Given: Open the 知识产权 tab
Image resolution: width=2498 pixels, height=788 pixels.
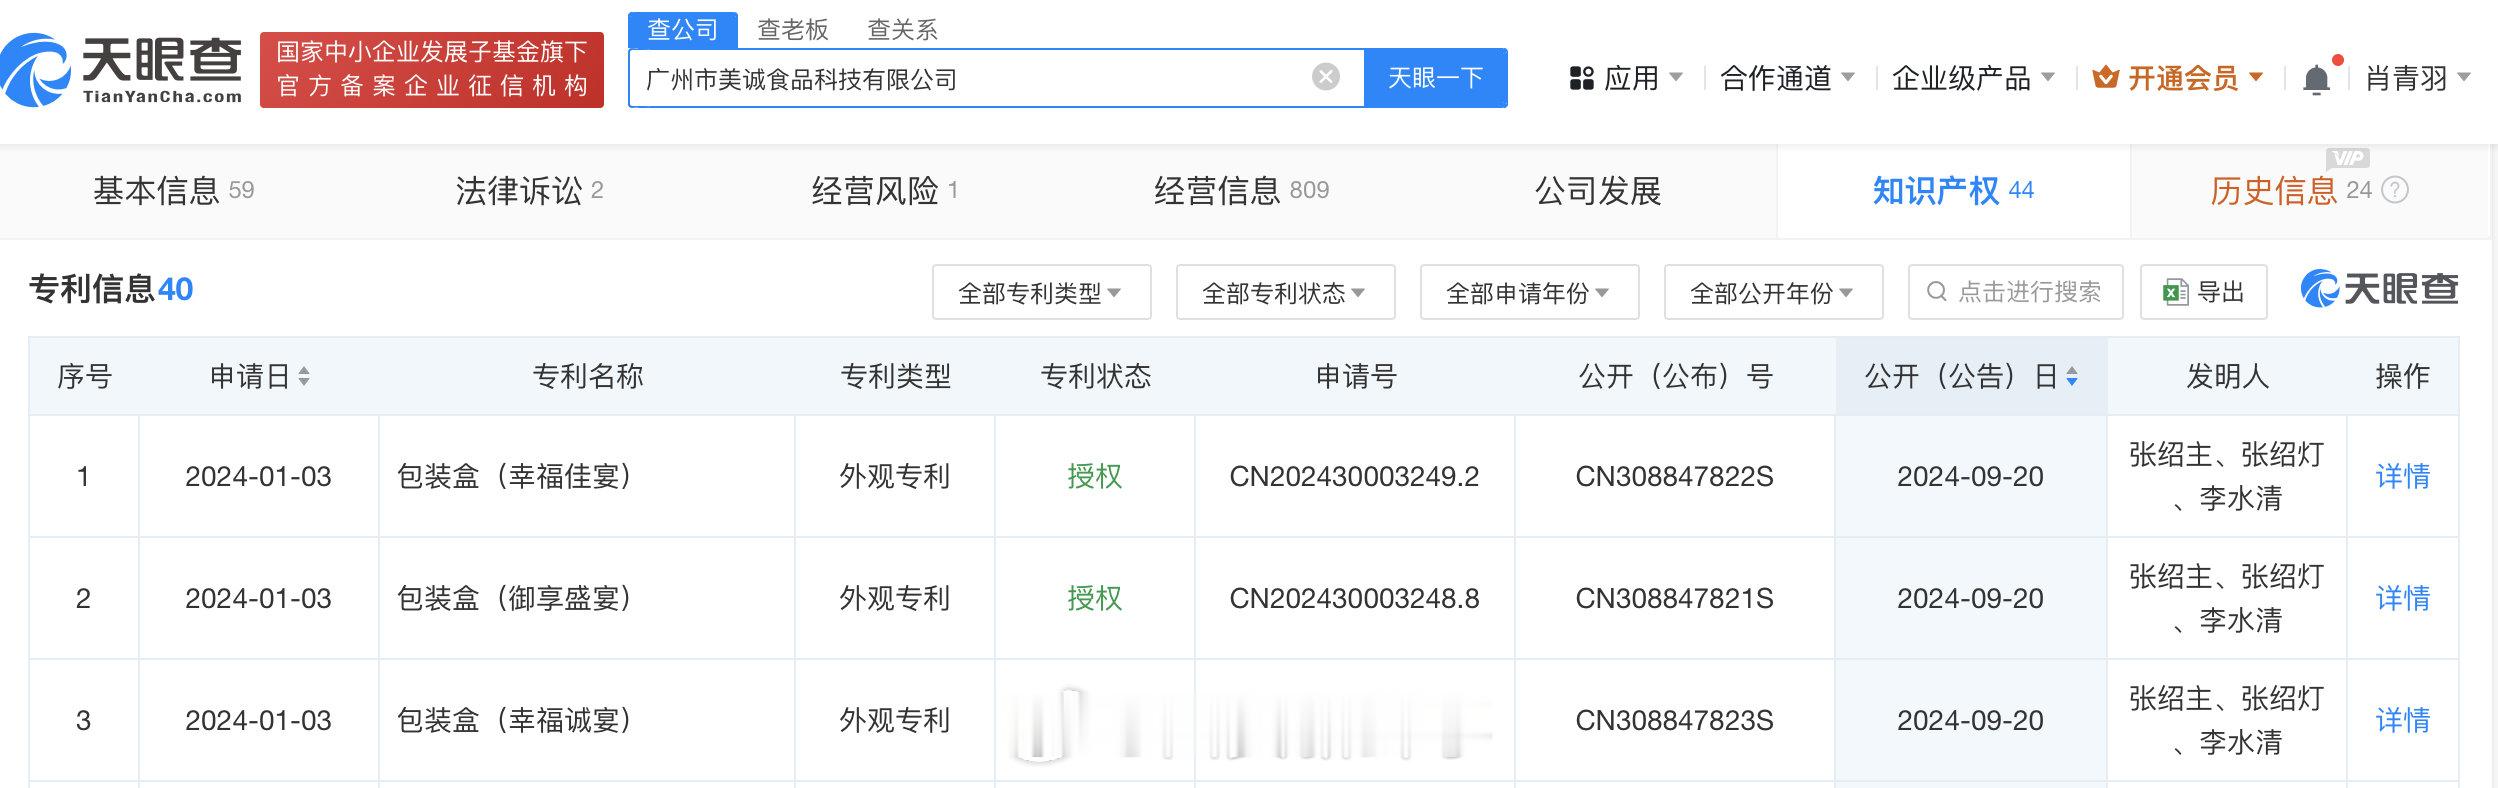Looking at the screenshot, I should click(1953, 190).
